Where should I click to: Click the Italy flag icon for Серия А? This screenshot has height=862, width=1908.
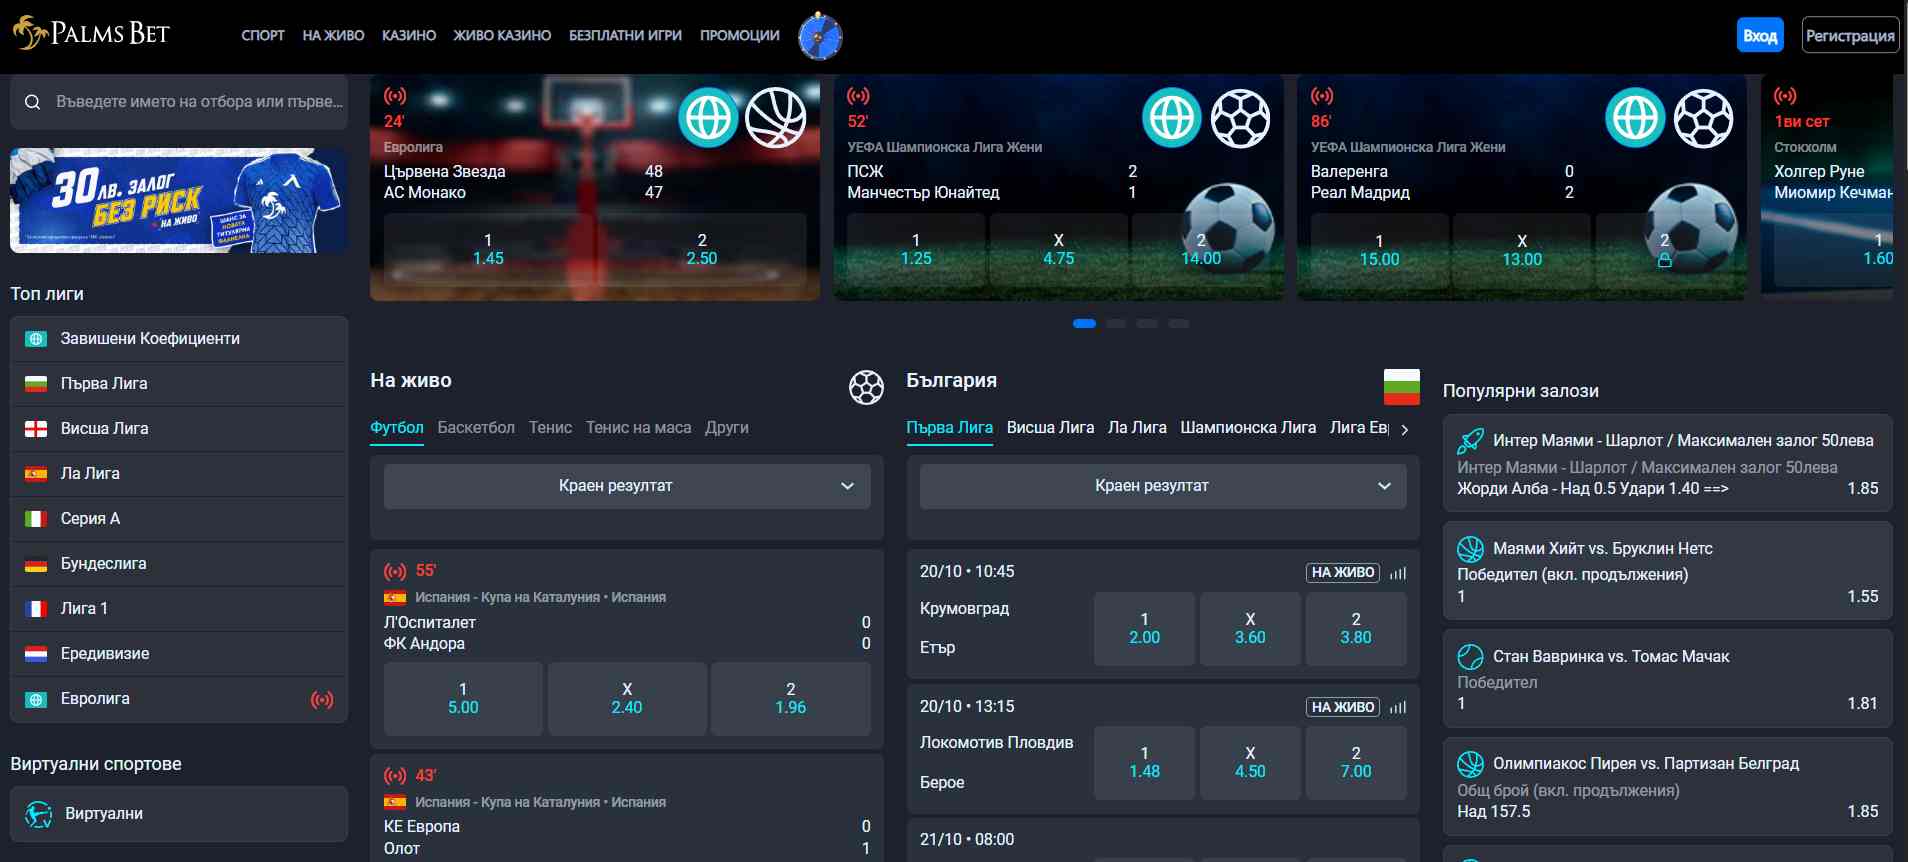[x=36, y=519]
